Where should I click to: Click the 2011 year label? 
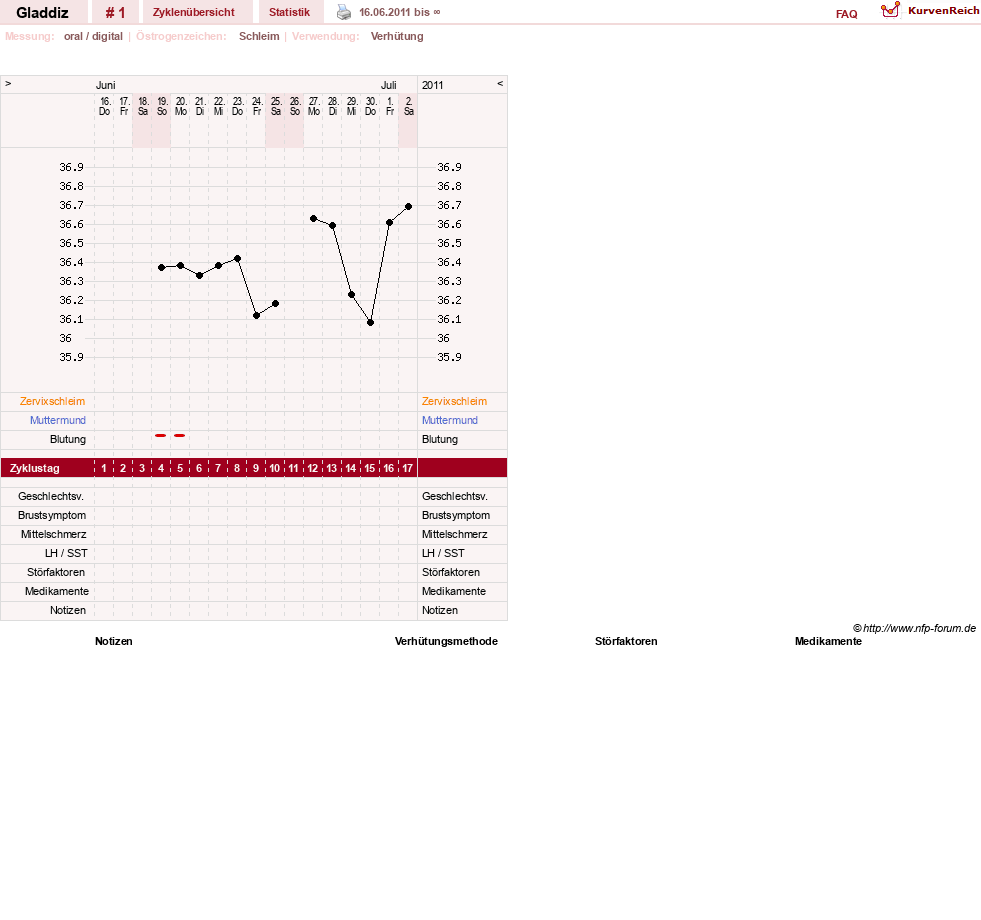click(x=432, y=85)
